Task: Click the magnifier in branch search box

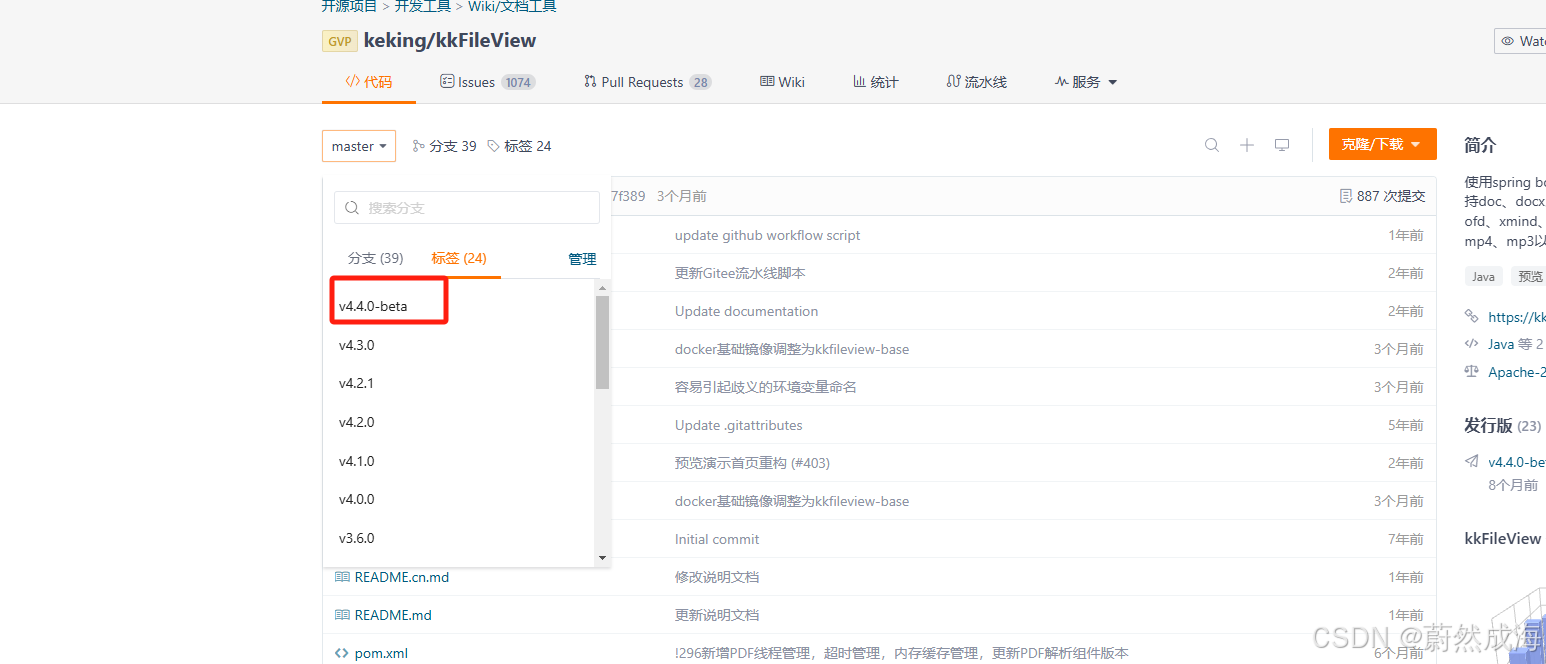Action: pyautogui.click(x=352, y=208)
